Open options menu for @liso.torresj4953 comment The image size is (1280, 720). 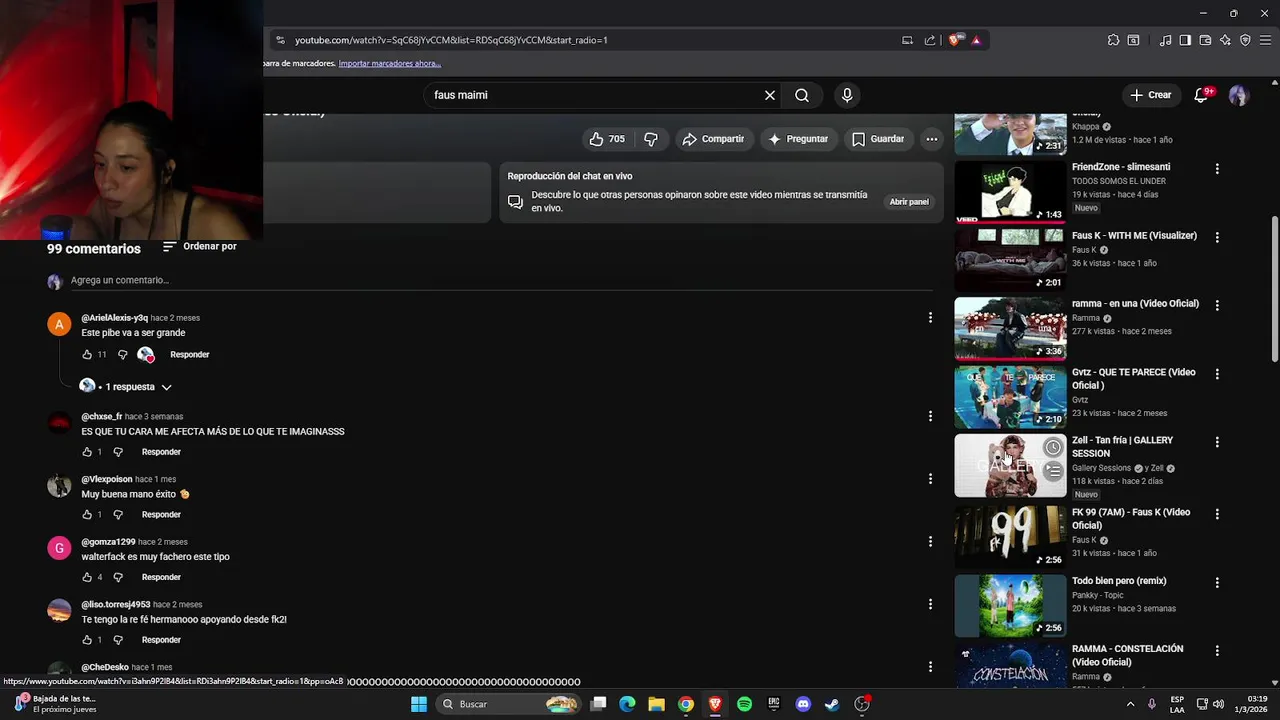point(930,604)
